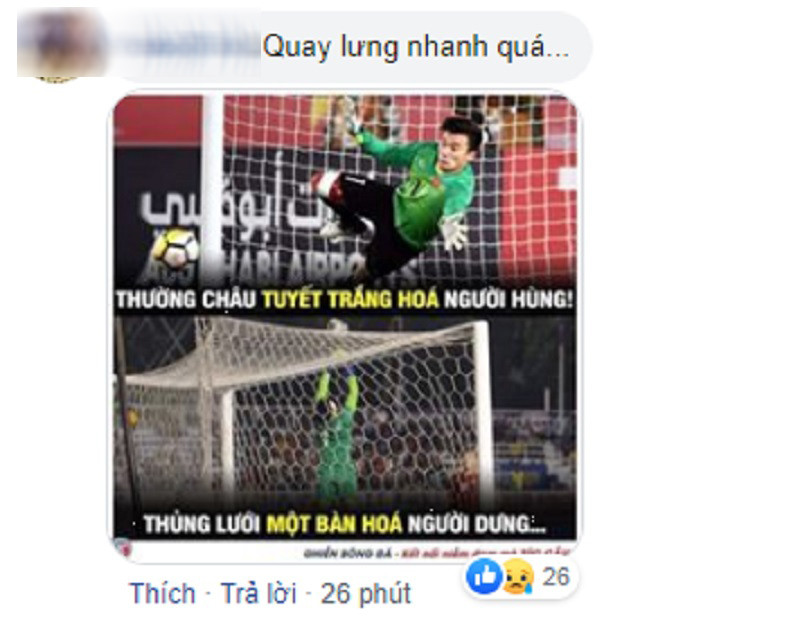800x635 pixels.
Task: Click the soccer ball in the top photo
Action: (176, 248)
